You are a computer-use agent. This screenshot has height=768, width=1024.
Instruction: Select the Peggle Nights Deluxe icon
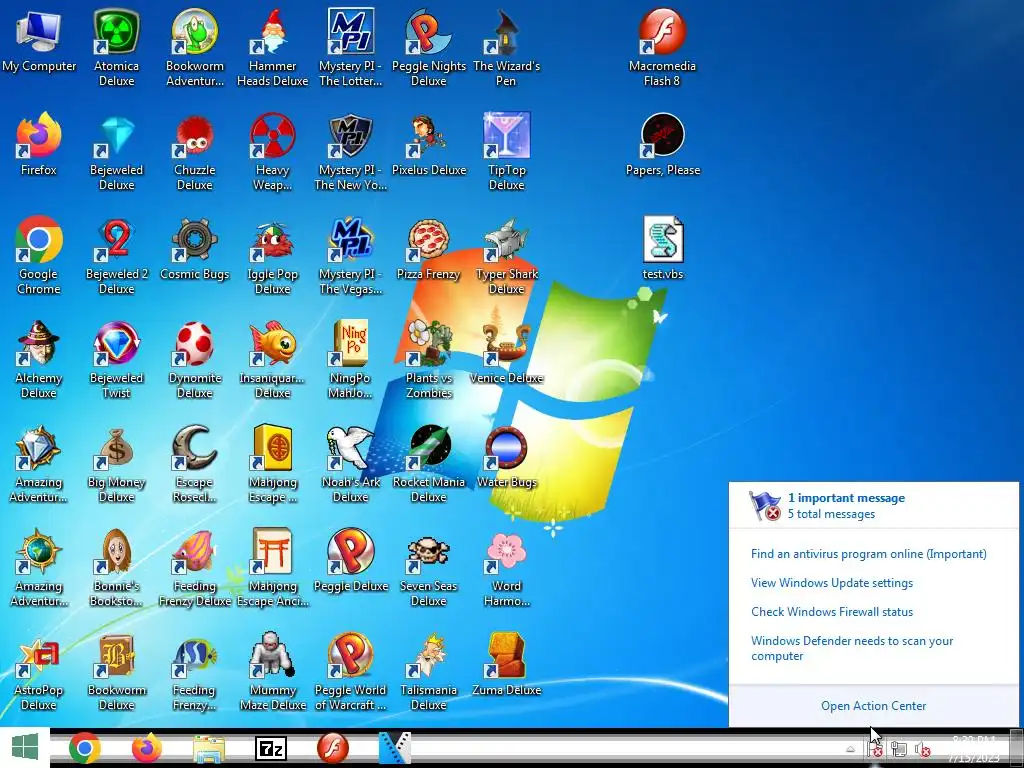tap(428, 31)
